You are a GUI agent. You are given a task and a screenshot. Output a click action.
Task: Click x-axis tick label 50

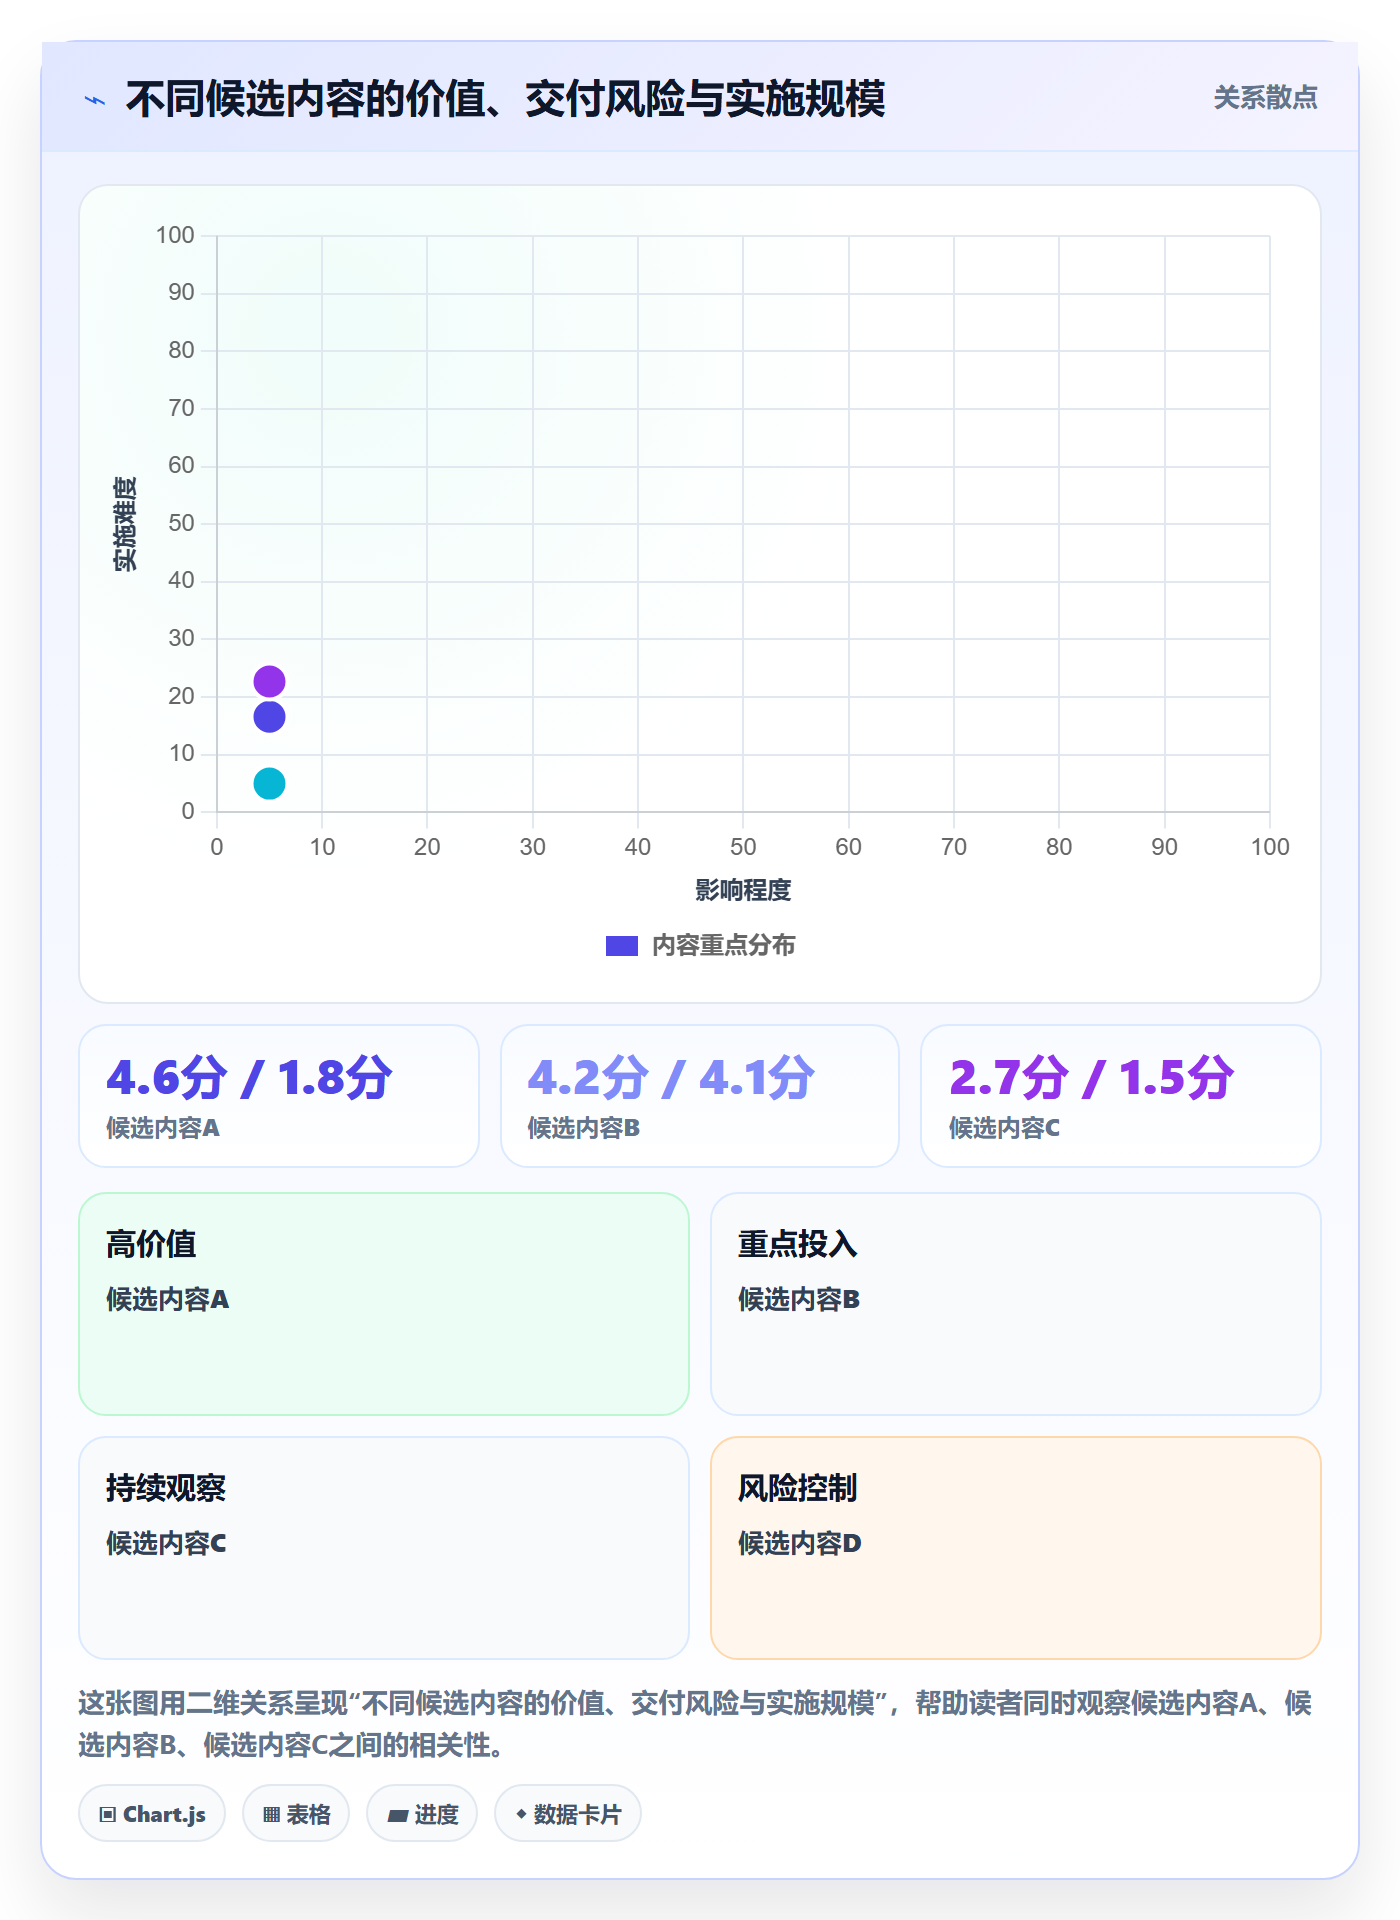pyautogui.click(x=743, y=847)
